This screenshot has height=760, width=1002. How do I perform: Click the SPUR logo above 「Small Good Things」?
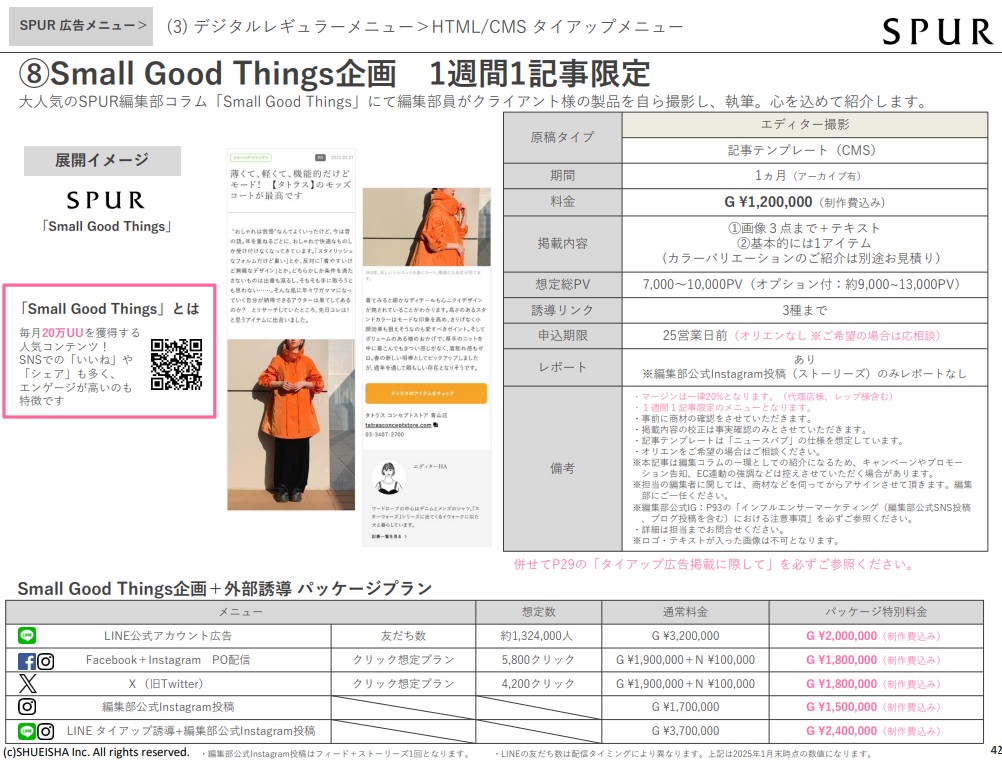coord(105,200)
